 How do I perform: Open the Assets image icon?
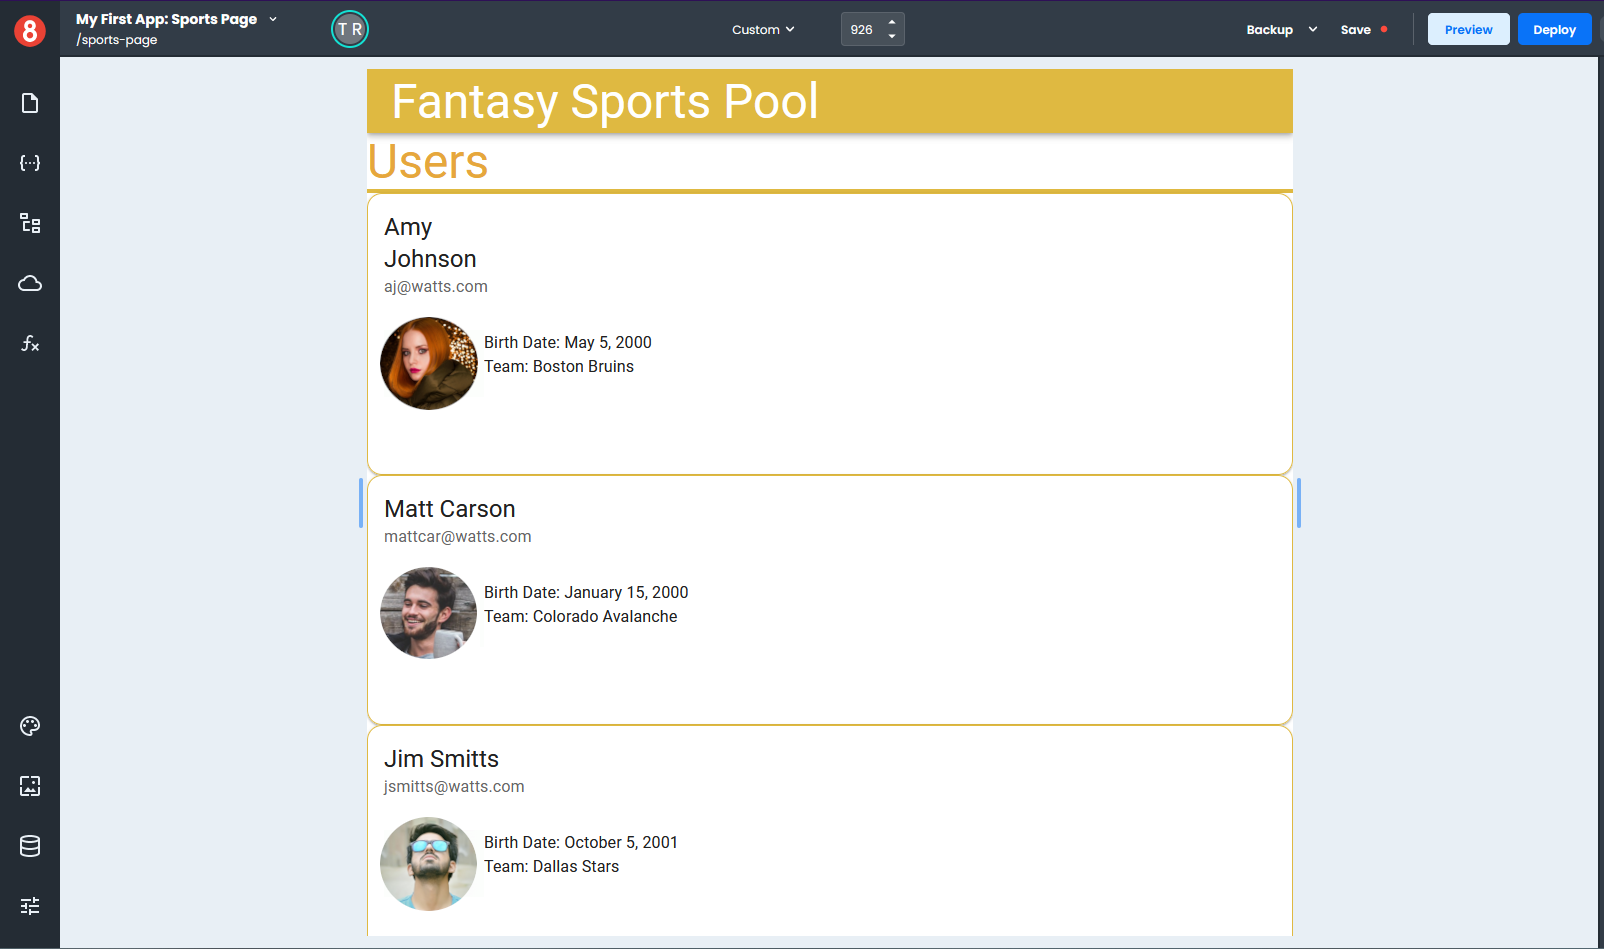30,786
